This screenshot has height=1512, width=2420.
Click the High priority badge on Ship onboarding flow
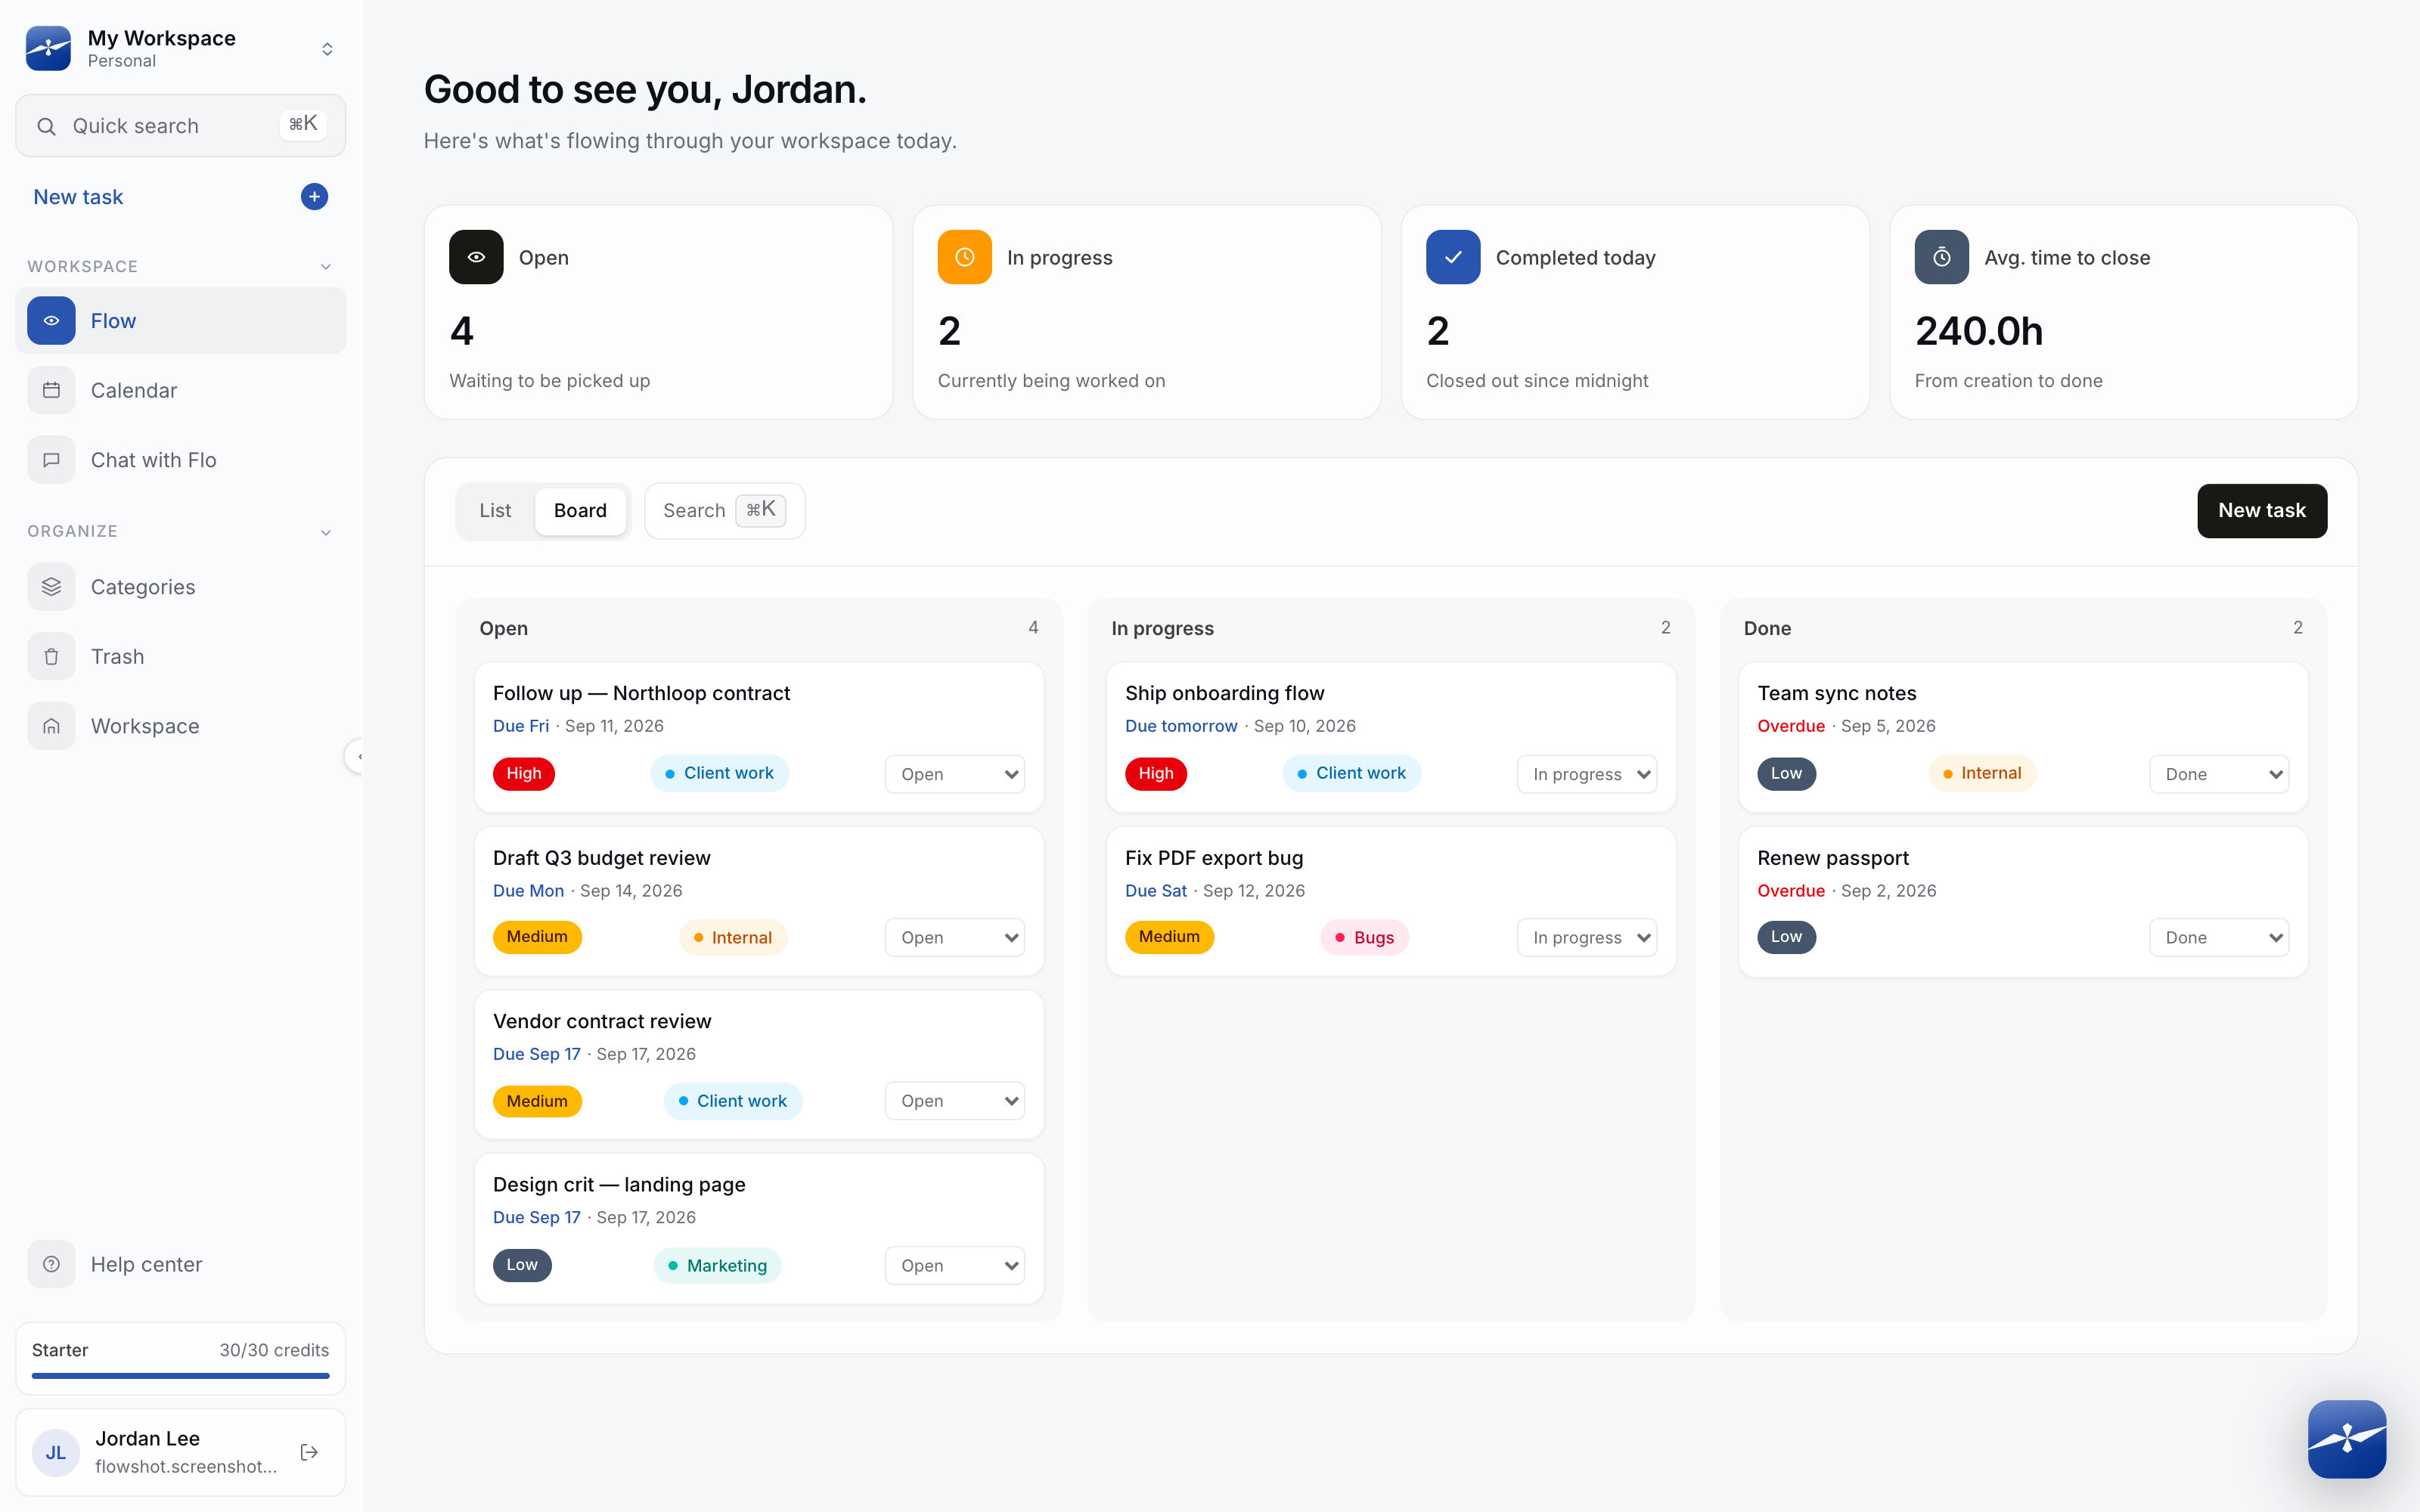[1156, 773]
